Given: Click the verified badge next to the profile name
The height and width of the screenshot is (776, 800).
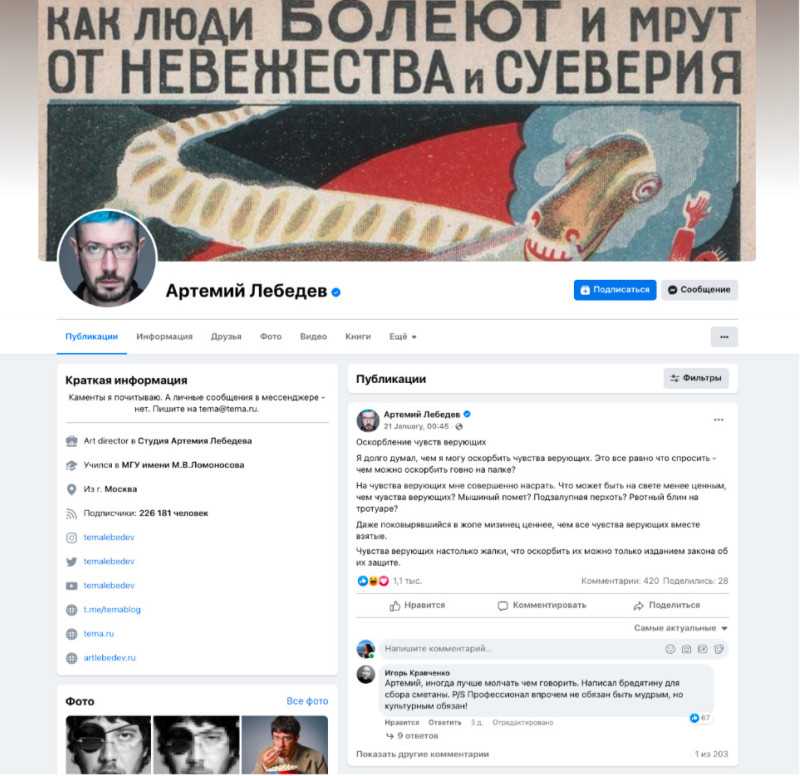Looking at the screenshot, I should (x=336, y=292).
